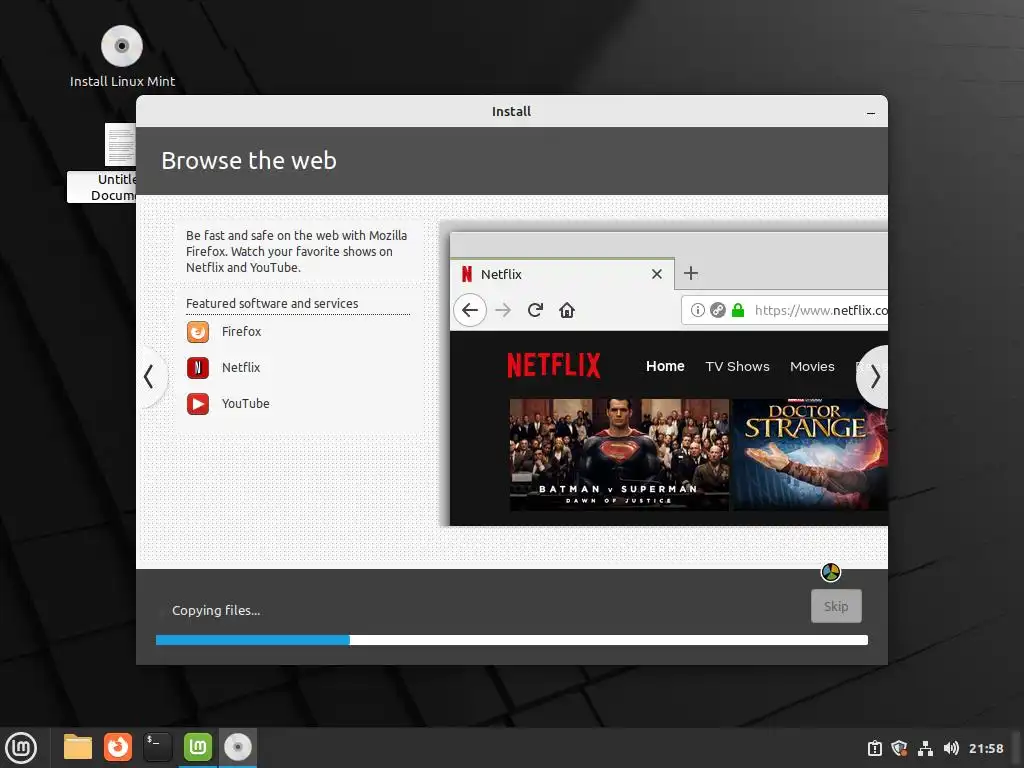Click the NETFLIX logo in the slideshow
The image size is (1024, 768).
pos(554,366)
